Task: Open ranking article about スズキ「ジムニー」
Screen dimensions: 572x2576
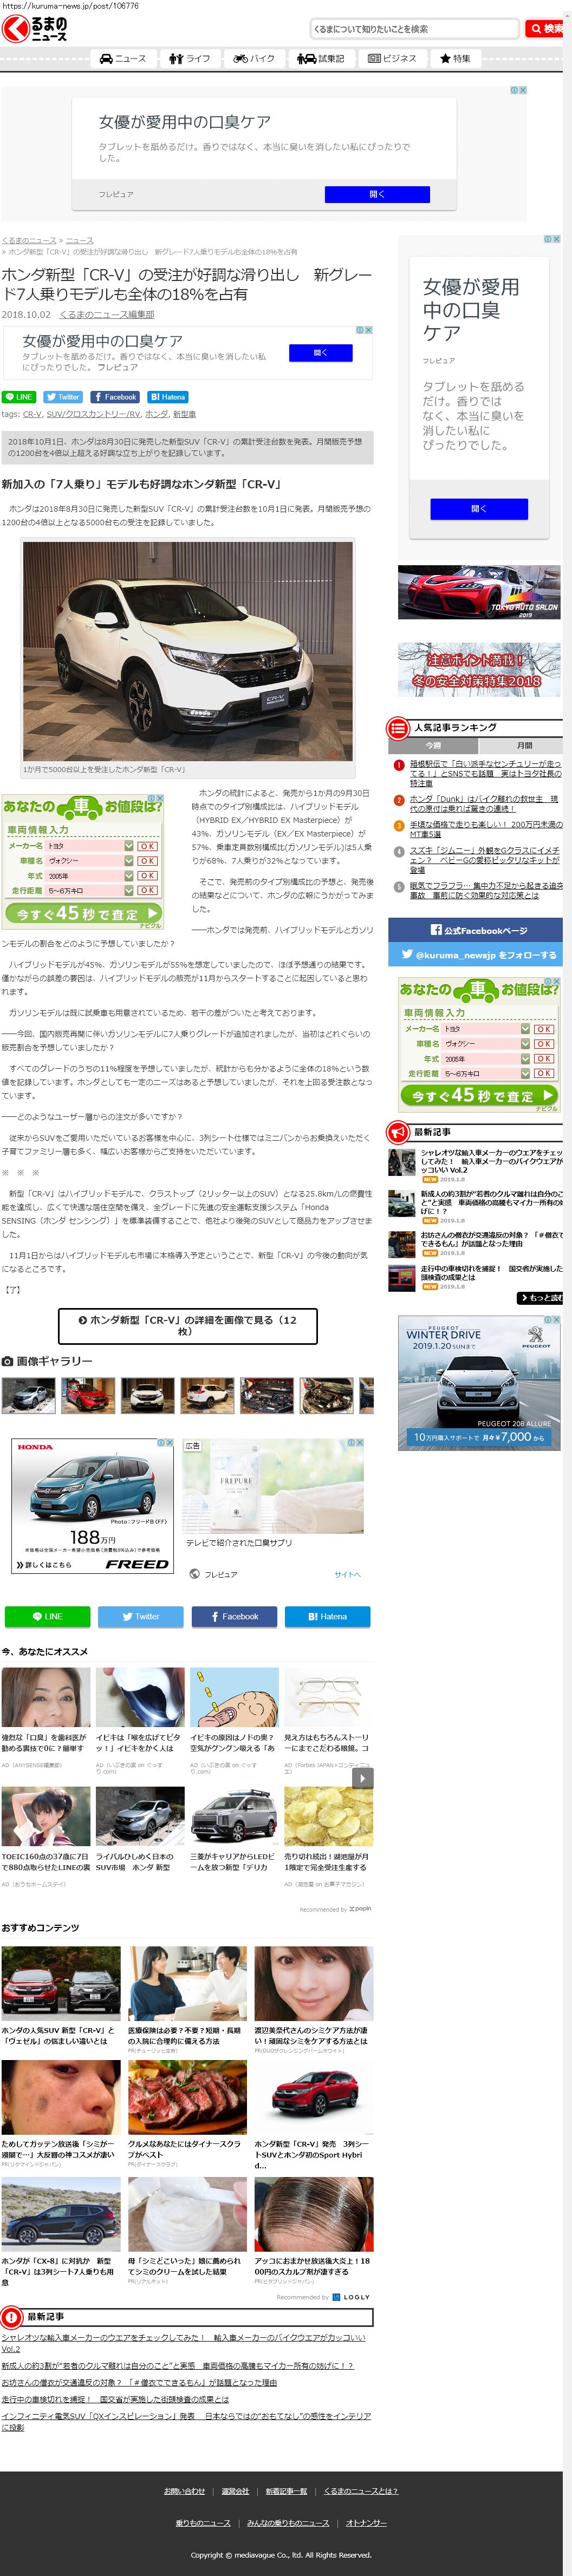Action: 484,860
